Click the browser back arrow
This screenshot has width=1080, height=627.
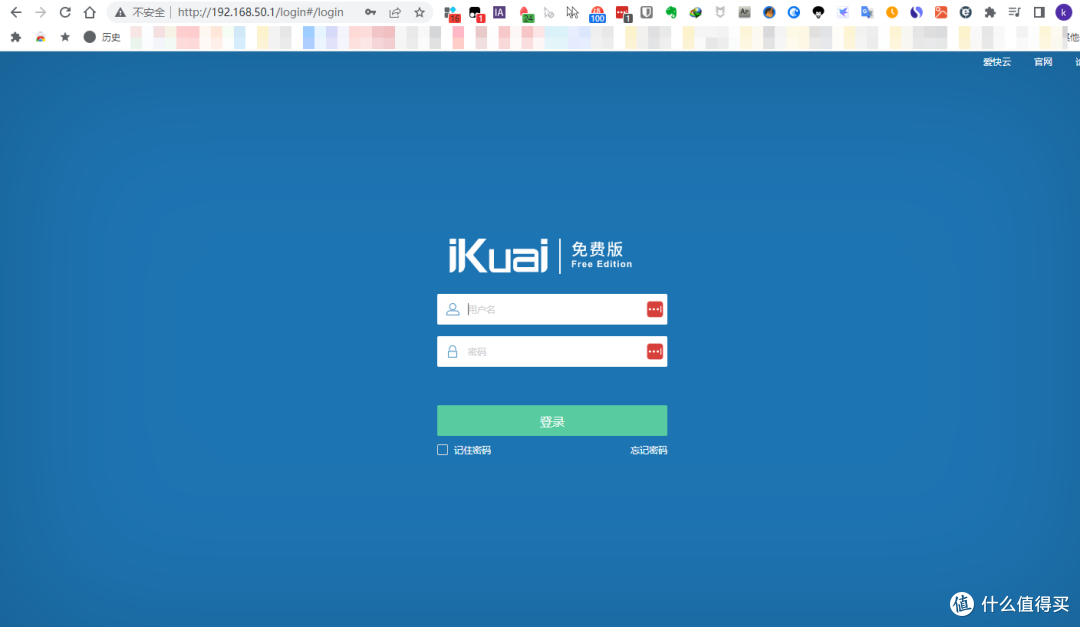(x=15, y=12)
